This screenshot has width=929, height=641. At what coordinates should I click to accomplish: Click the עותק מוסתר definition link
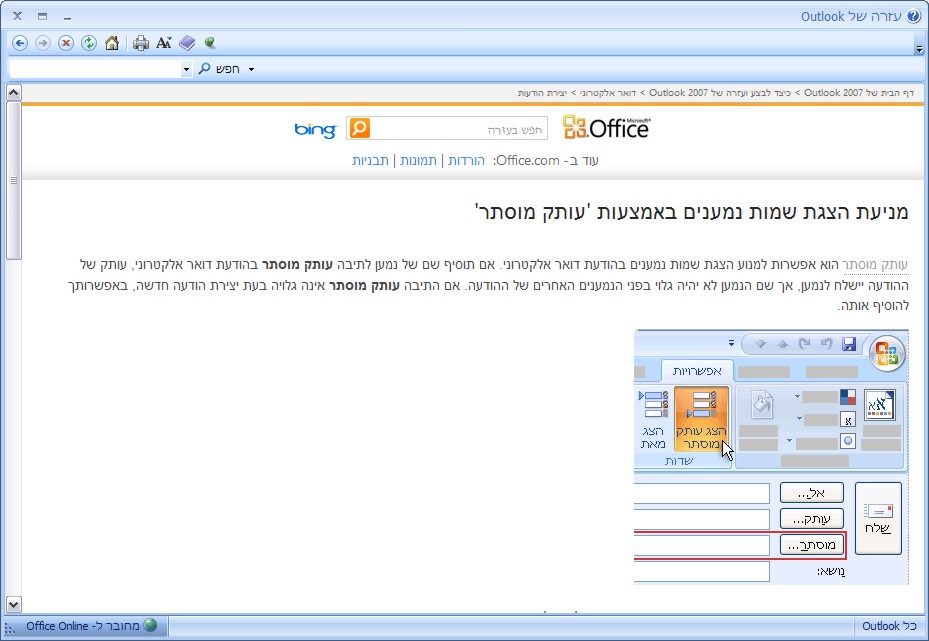[875, 265]
